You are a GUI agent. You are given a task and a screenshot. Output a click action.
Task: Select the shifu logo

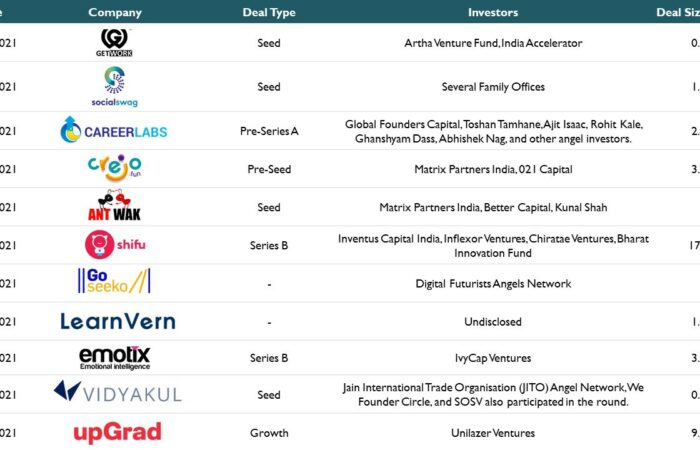click(x=115, y=245)
